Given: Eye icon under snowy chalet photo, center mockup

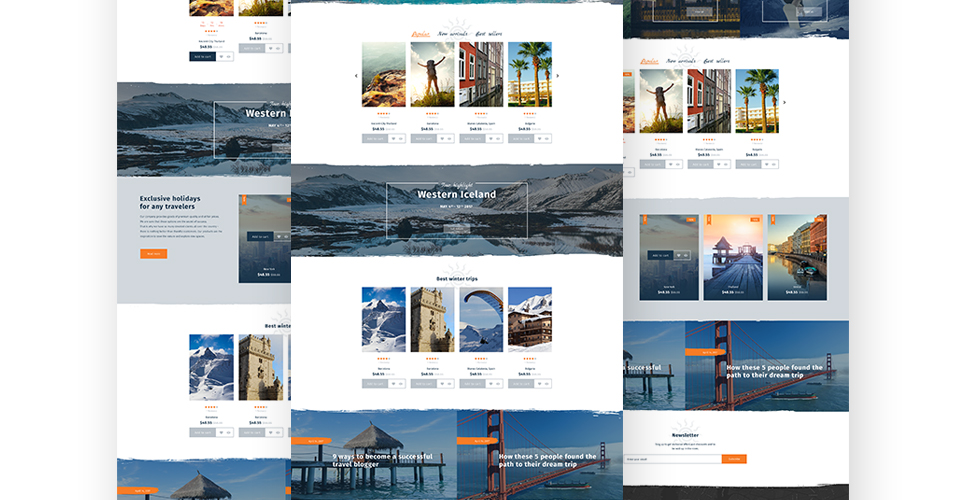Looking at the screenshot, I should tap(547, 384).
